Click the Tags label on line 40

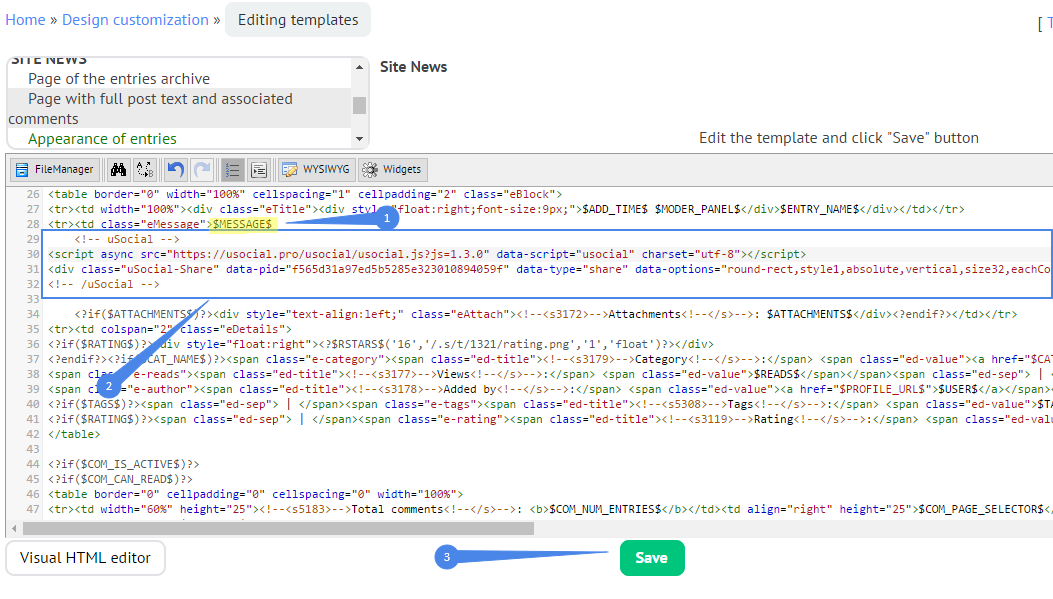(741, 404)
